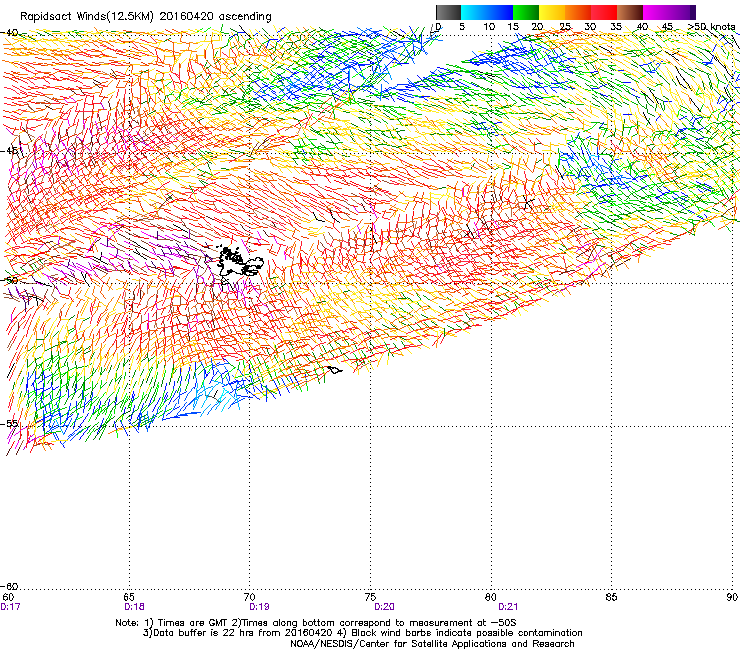Viewport: 740px width, 650px height.
Task: Click the 'D:20' pass time marker
Action: point(384,607)
